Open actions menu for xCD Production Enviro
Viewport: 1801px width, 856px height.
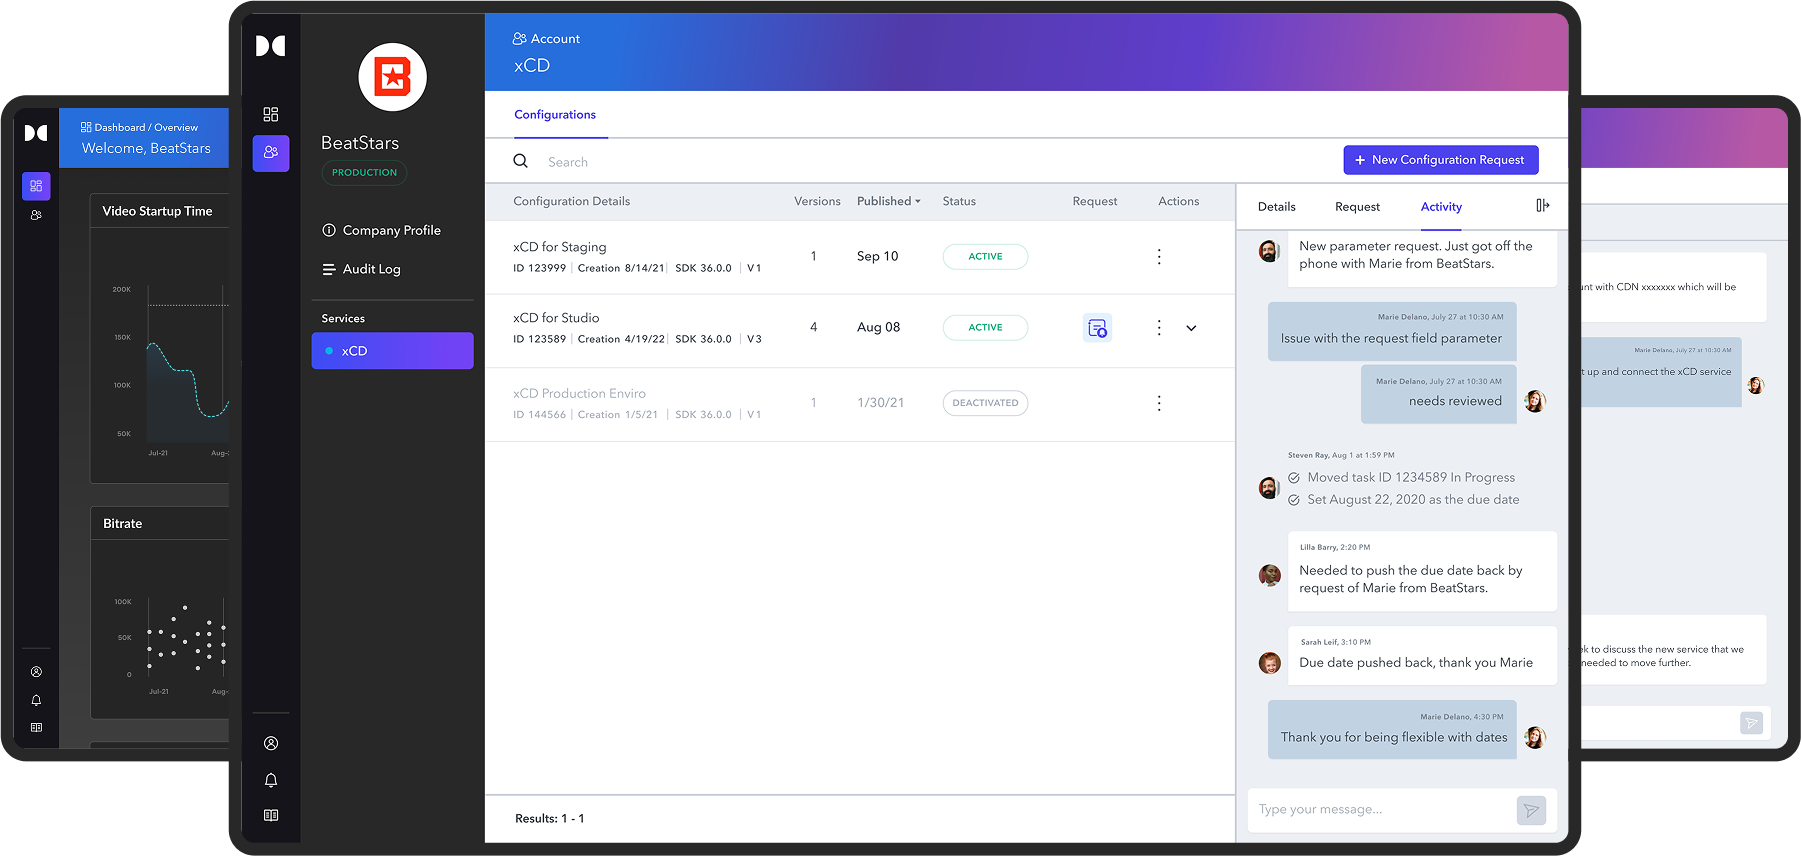(x=1159, y=403)
